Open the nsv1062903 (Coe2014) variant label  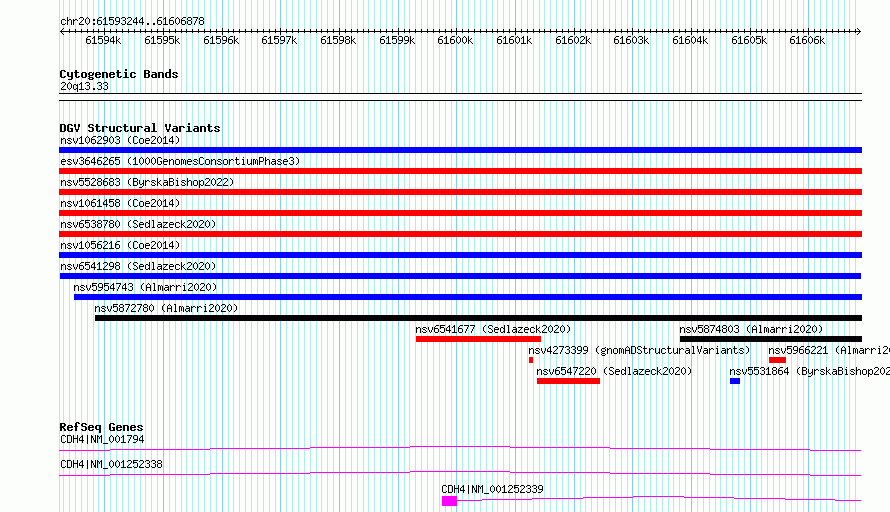click(x=120, y=140)
